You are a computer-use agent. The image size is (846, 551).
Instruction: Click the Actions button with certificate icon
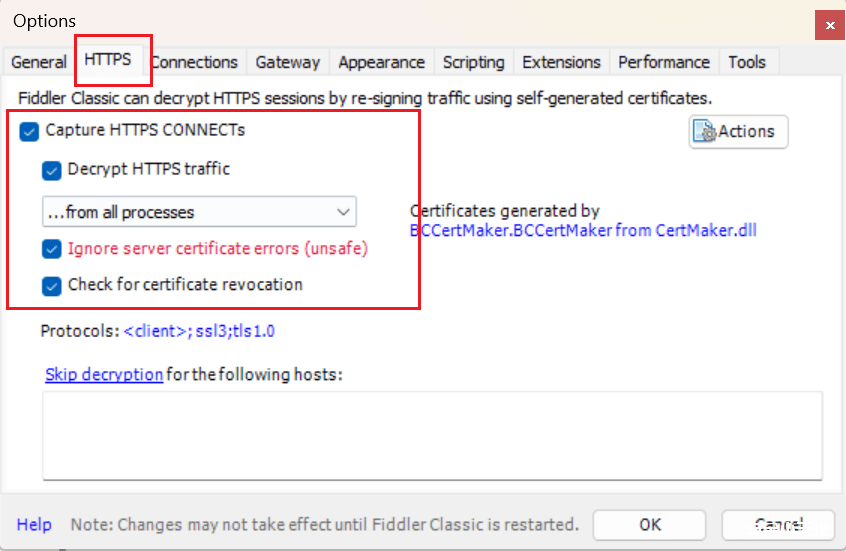[738, 132]
